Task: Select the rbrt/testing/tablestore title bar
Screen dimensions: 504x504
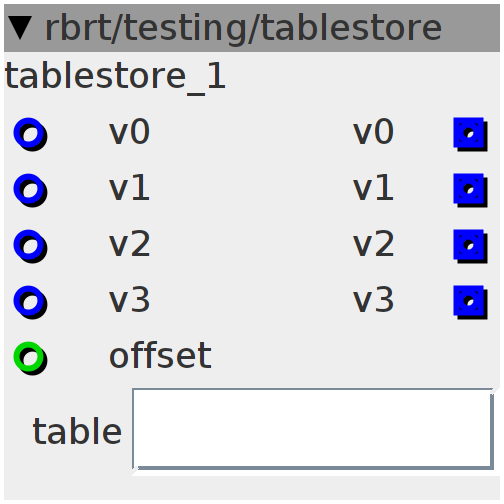Action: point(252,28)
